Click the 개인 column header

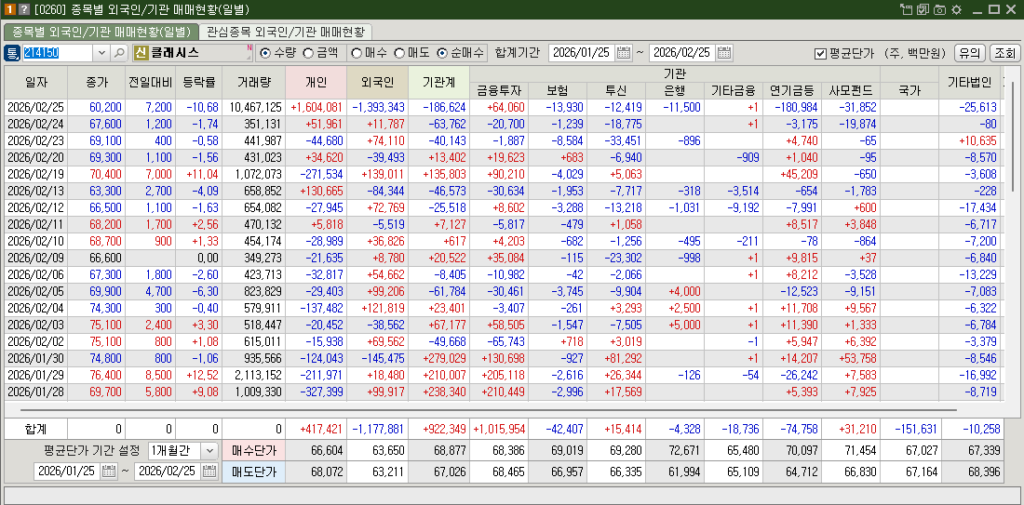coord(316,82)
